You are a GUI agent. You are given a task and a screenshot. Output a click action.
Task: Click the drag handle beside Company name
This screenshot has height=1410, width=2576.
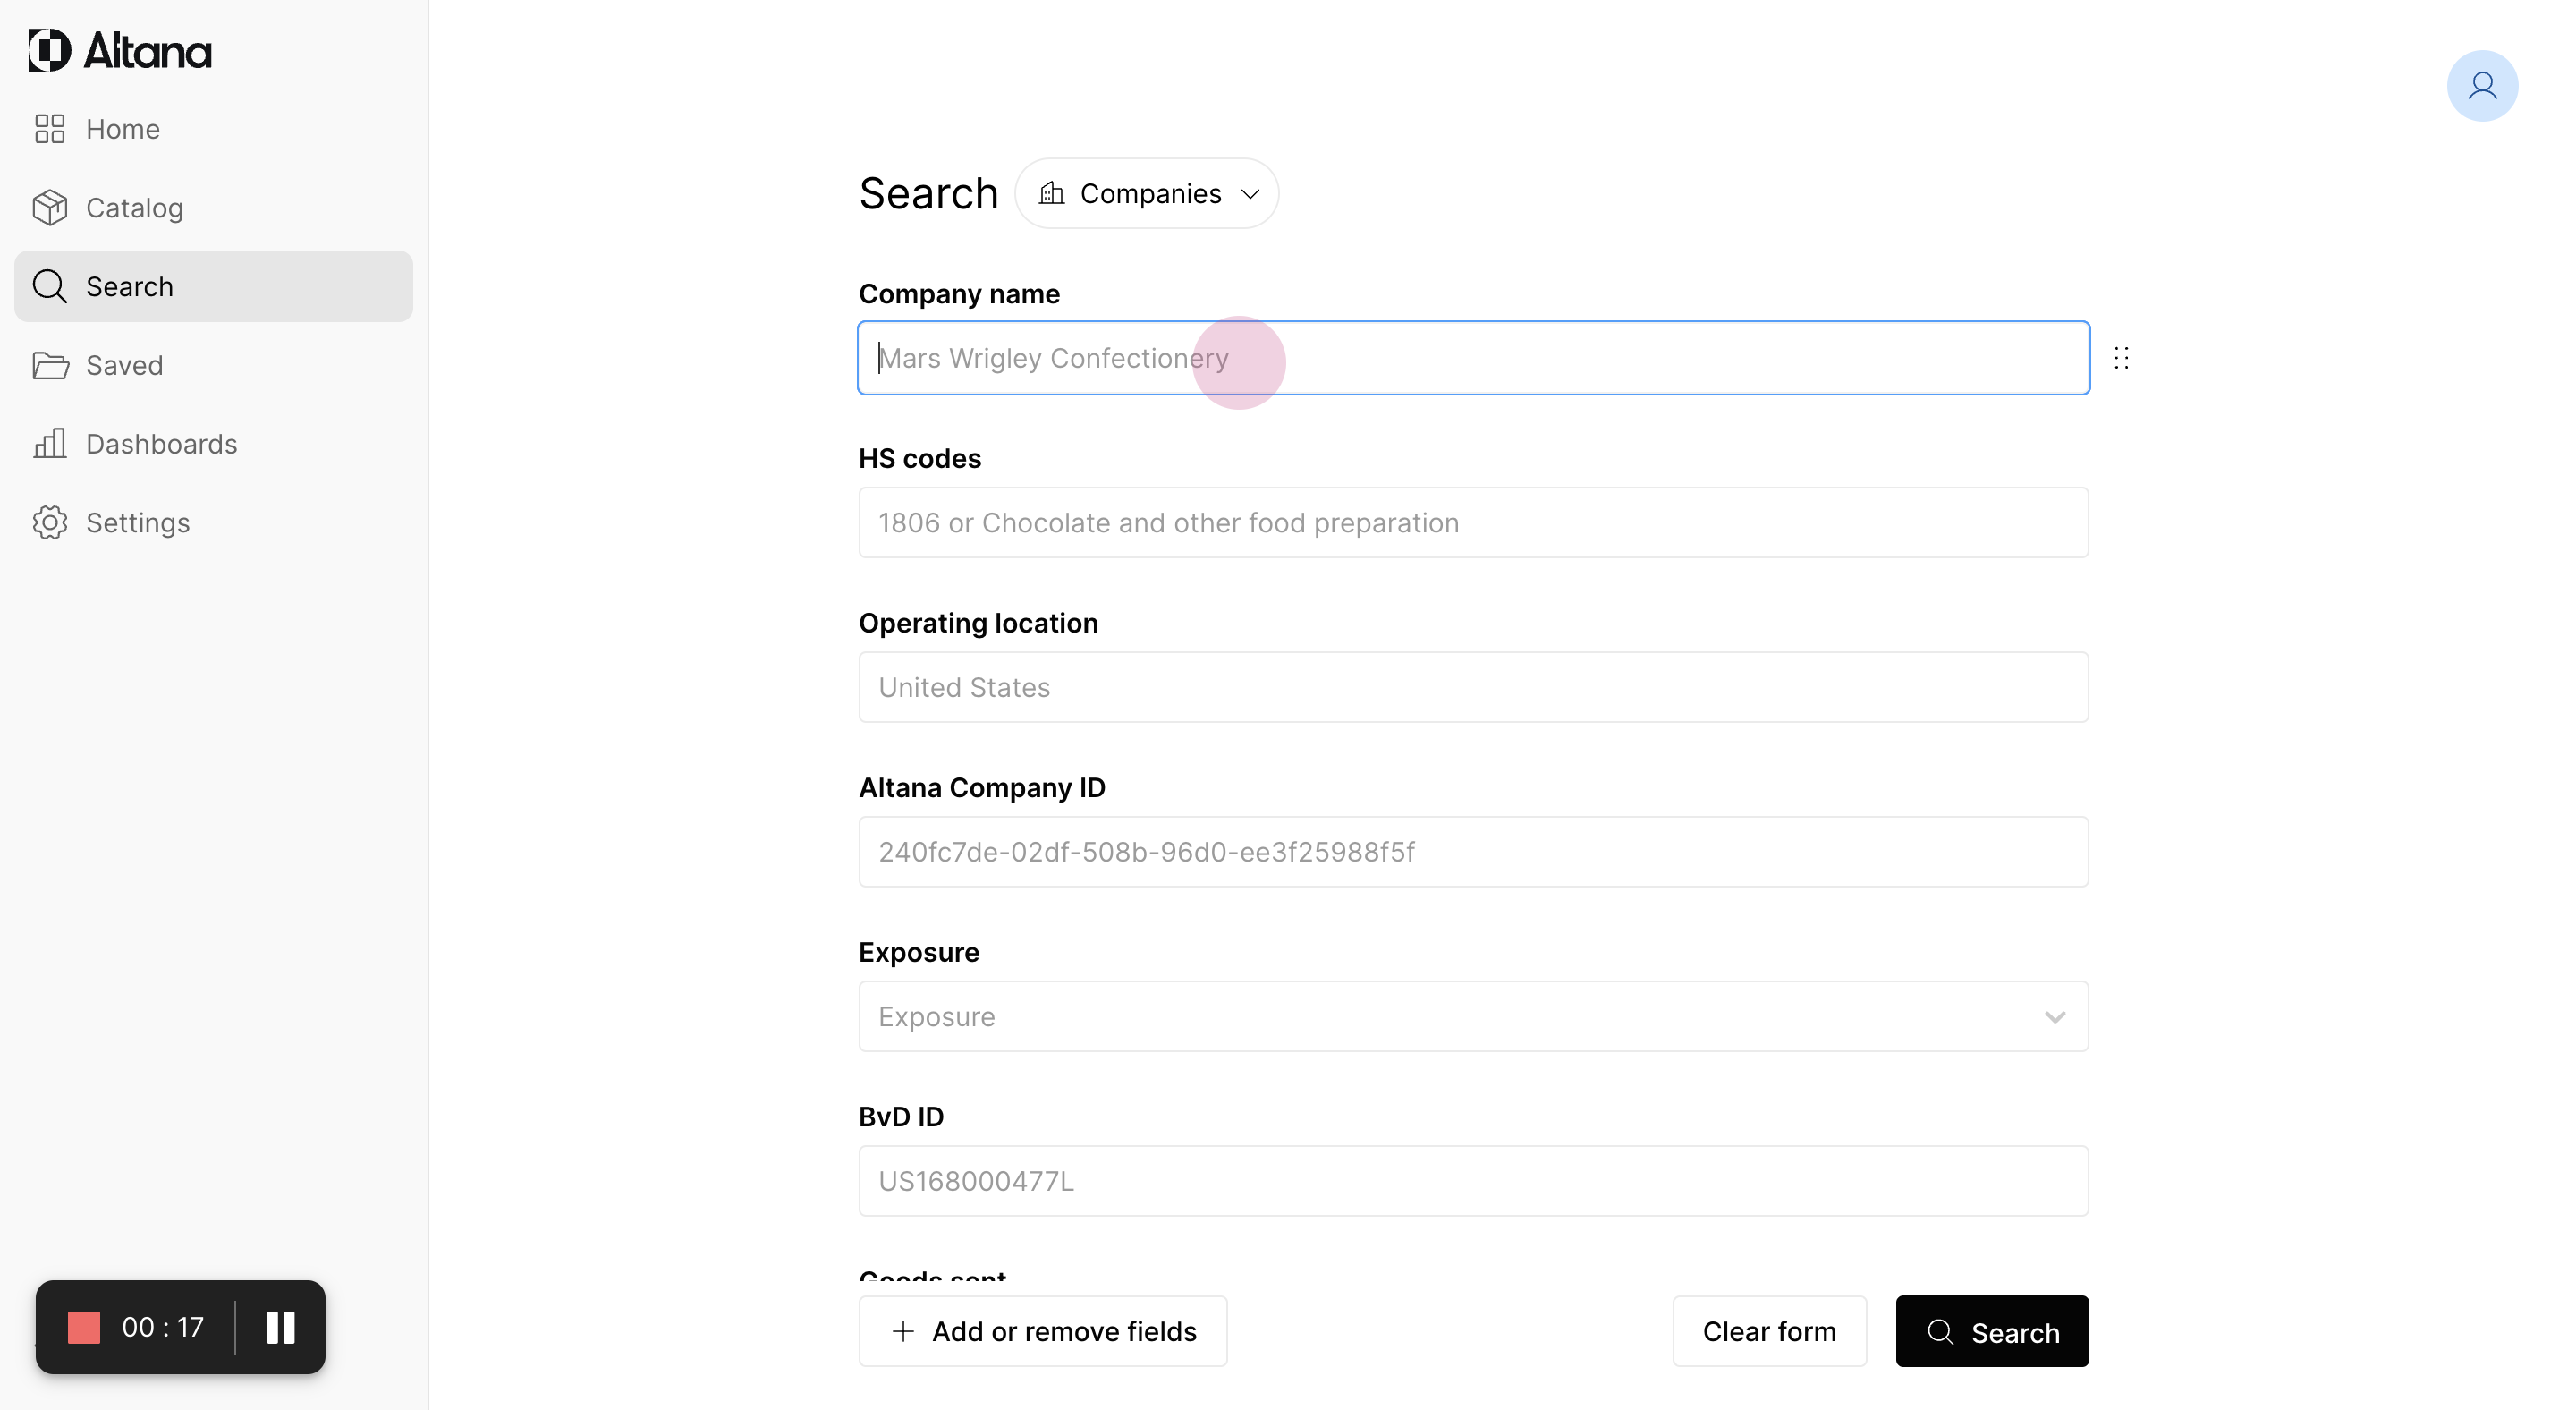(x=2121, y=358)
